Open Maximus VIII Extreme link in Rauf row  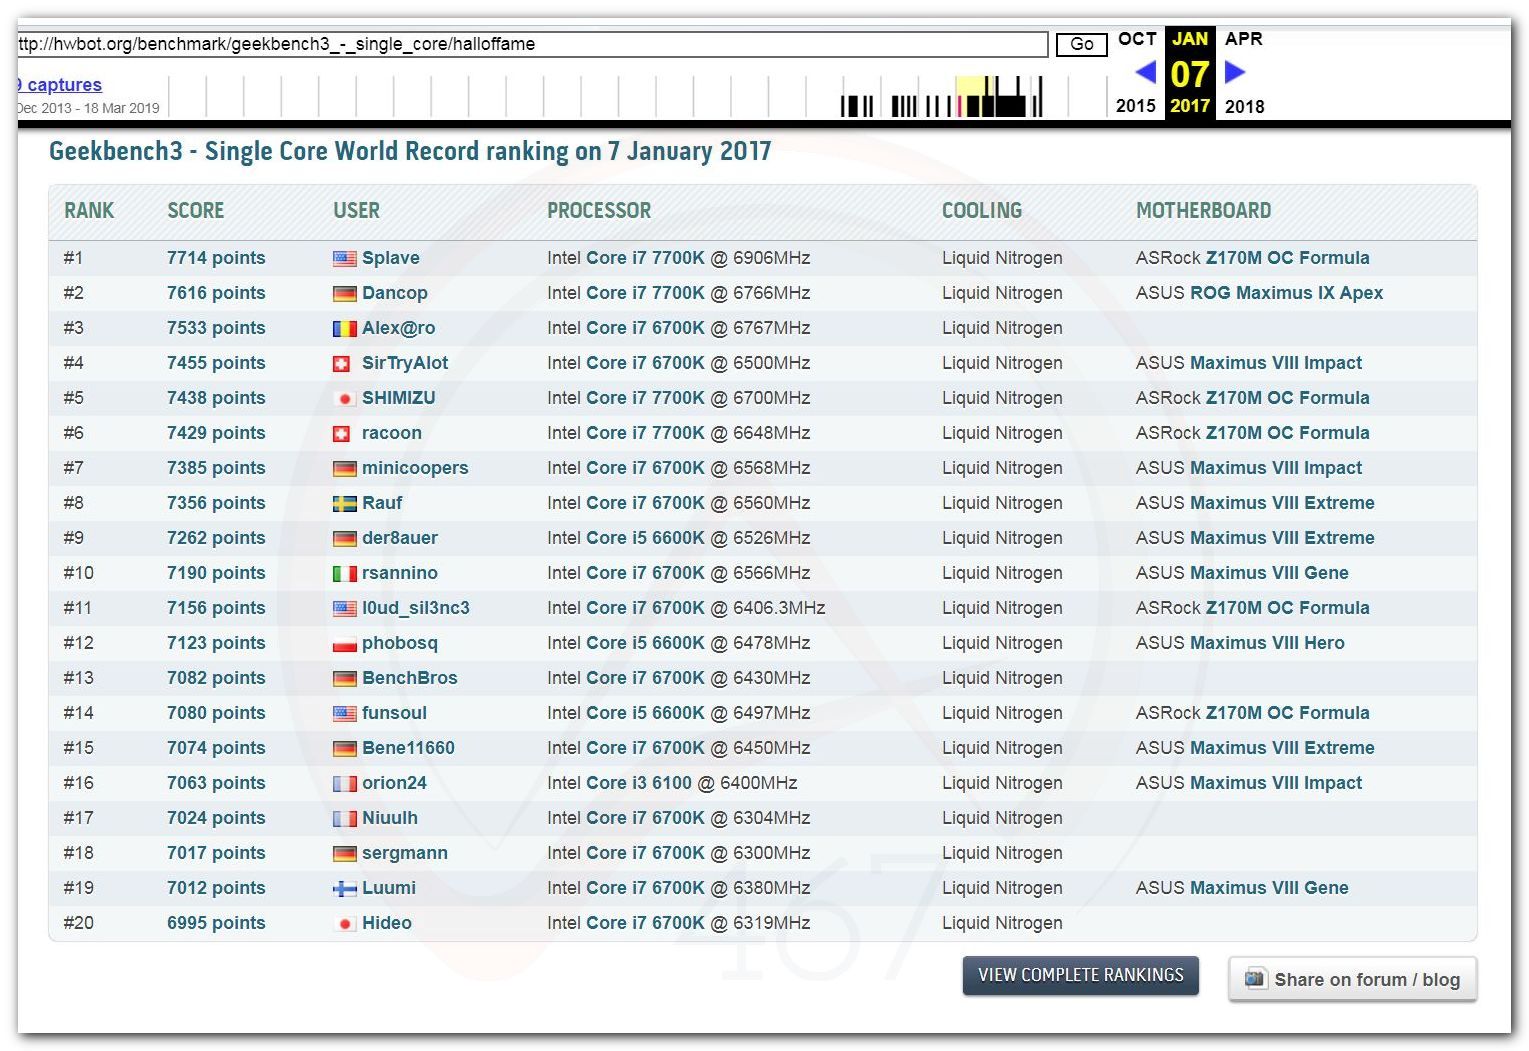[x=1283, y=503]
